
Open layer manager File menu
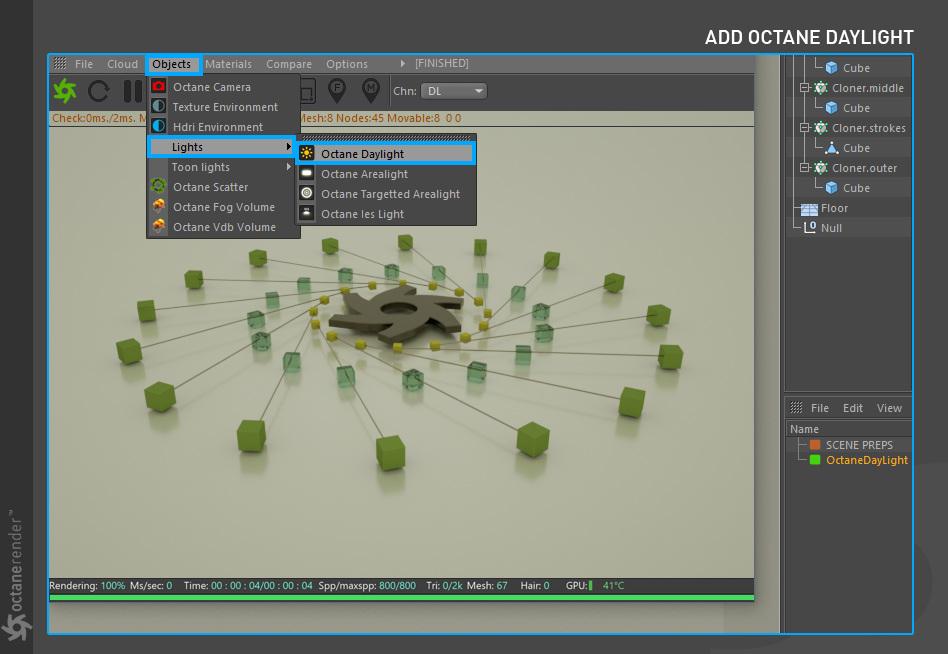click(819, 407)
